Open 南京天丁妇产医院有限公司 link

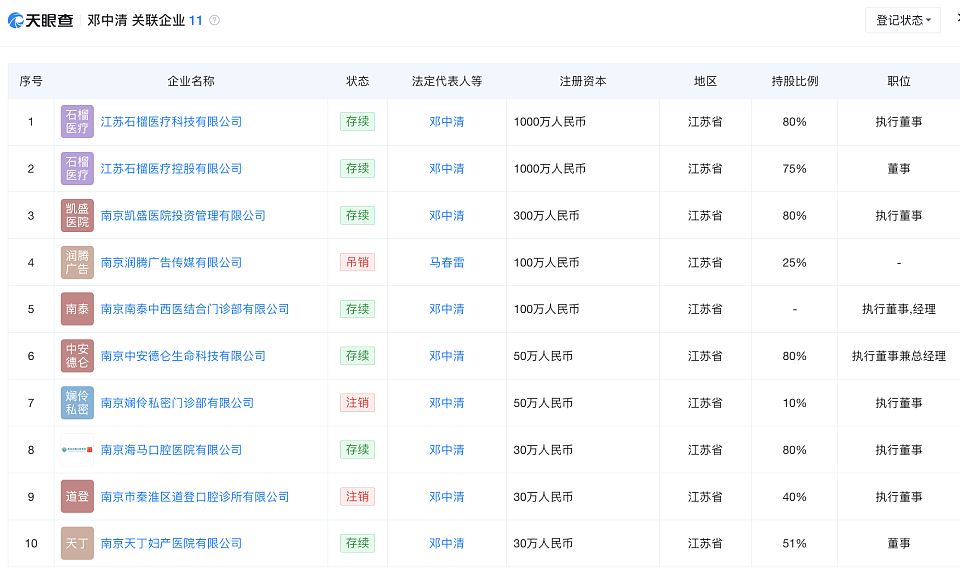tap(171, 543)
